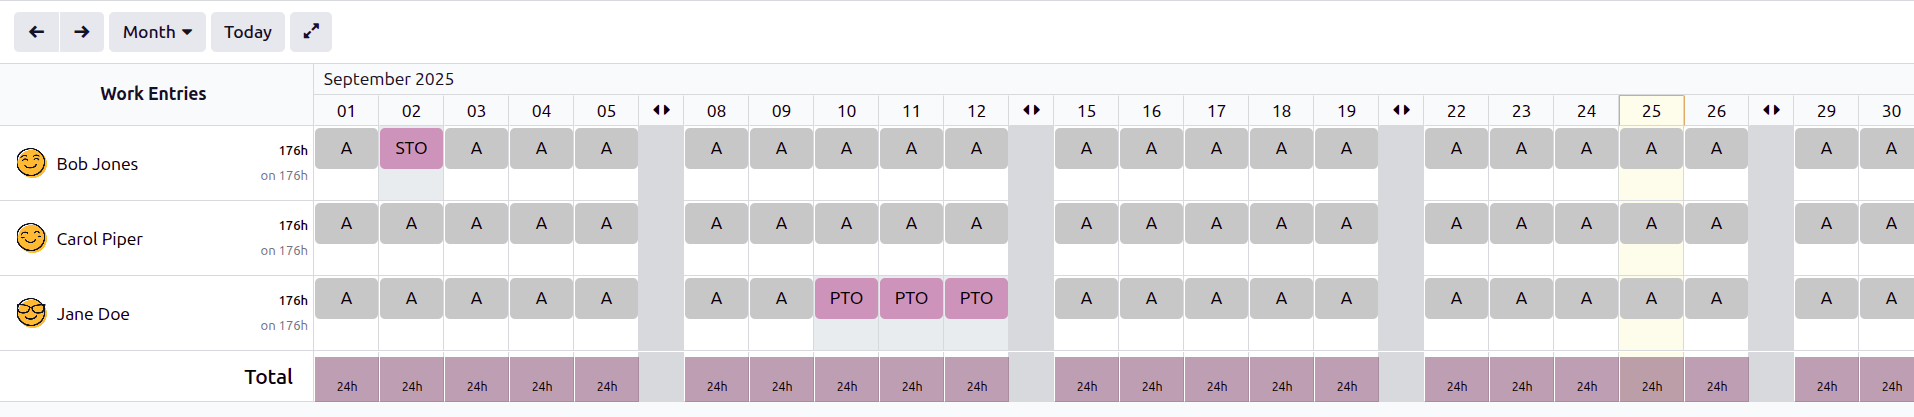Click Carol Piper employee name

click(x=99, y=239)
